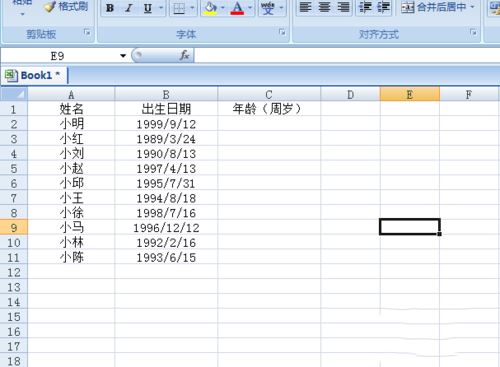Screen dimensions: 500x367
Task: Click the Insert Function fx icon
Action: click(x=184, y=55)
